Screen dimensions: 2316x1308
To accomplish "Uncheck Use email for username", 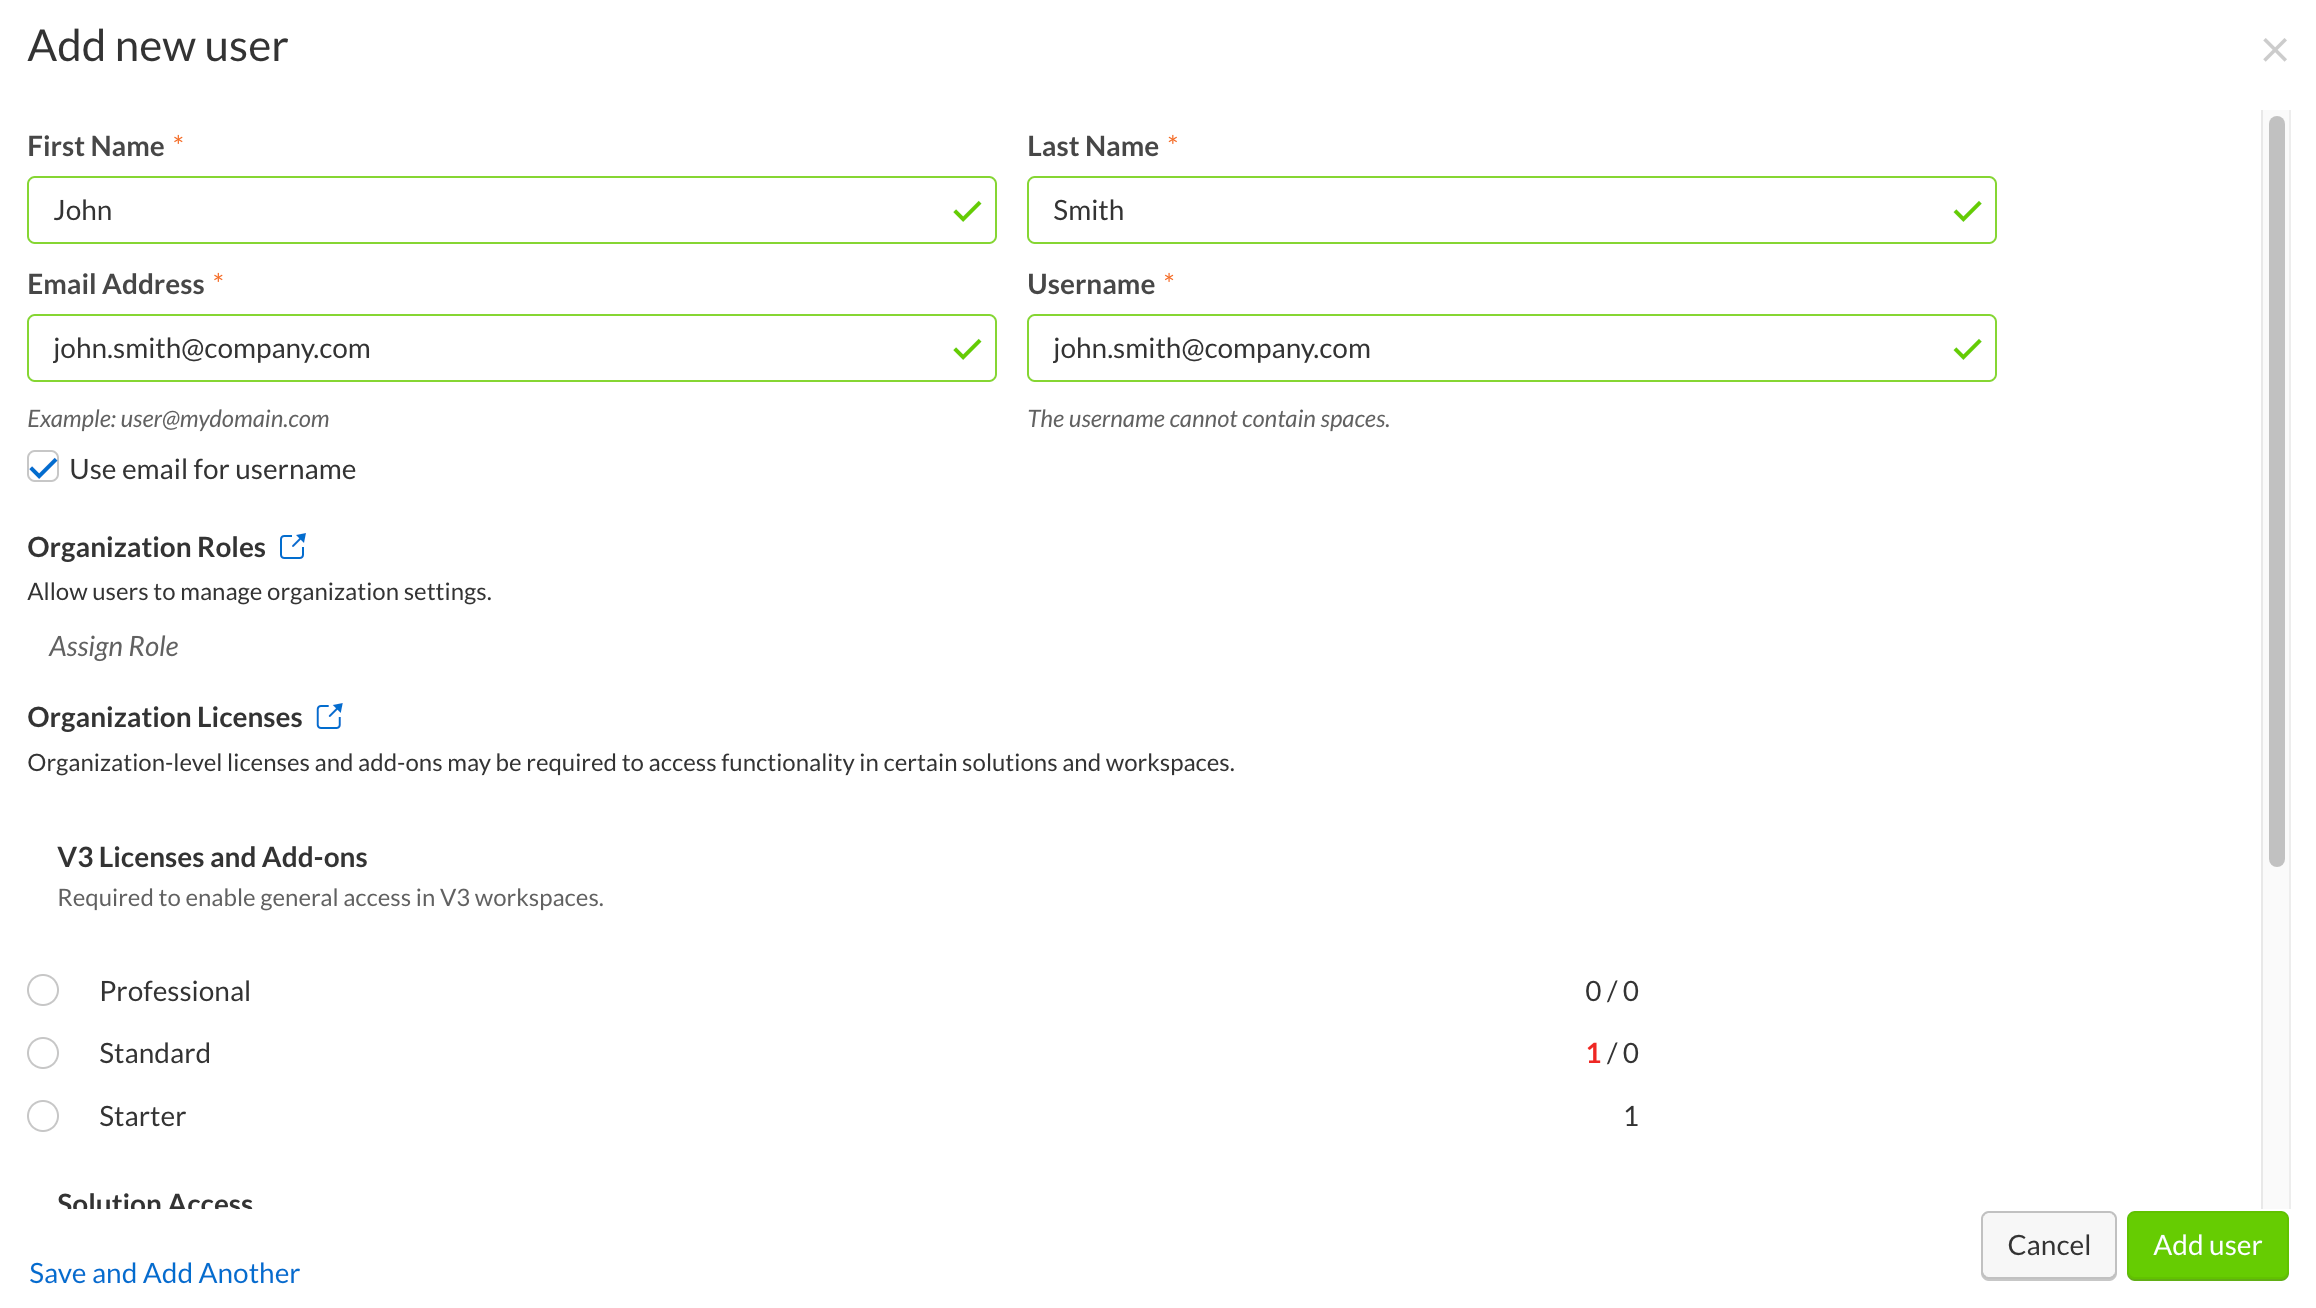I will tap(42, 467).
